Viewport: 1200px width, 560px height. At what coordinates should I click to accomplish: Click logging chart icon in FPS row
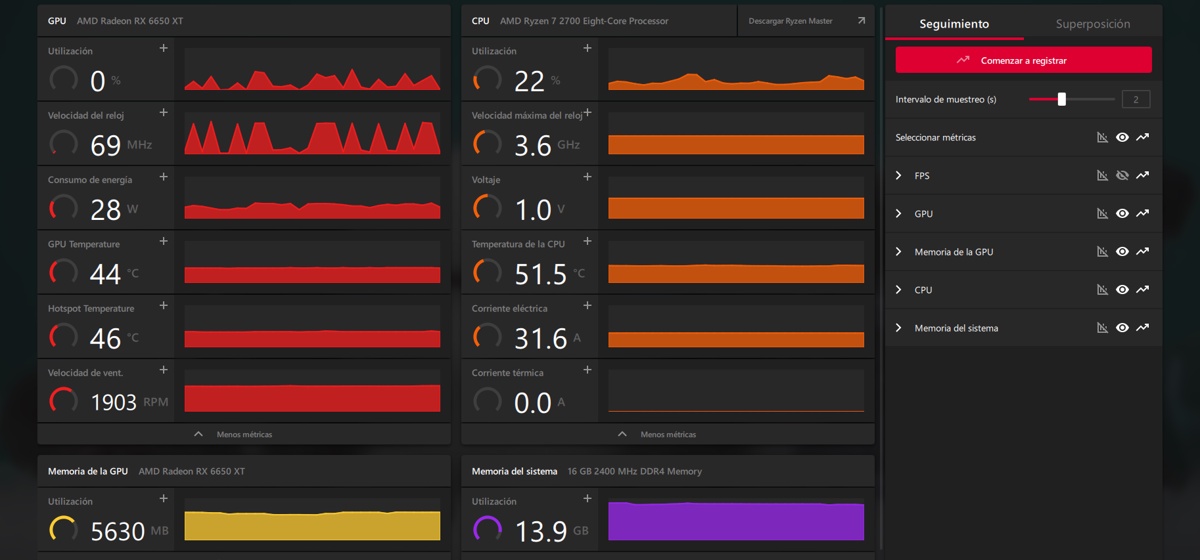[1103, 175]
